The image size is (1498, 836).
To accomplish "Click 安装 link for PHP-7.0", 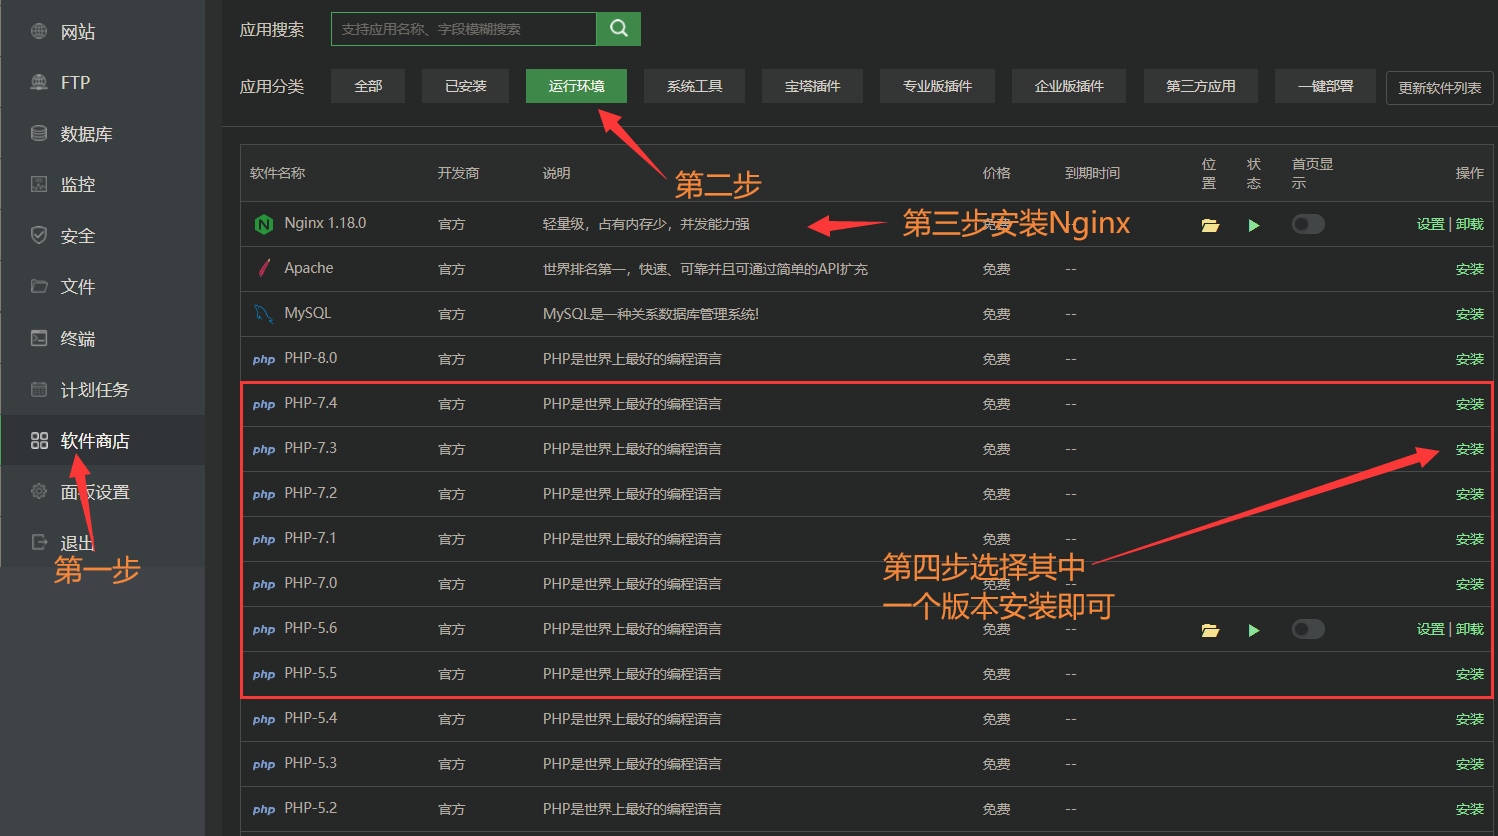I will pyautogui.click(x=1469, y=584).
